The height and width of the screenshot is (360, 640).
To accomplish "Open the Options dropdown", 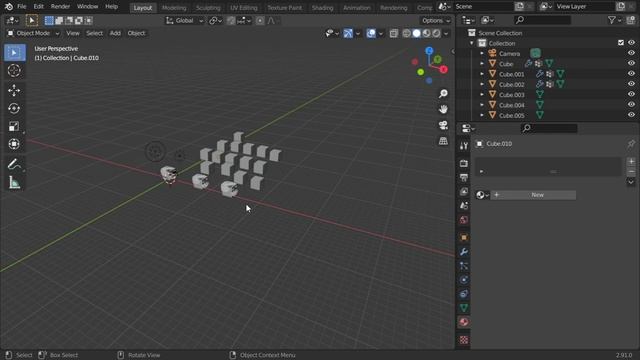I will pyautogui.click(x=436, y=20).
